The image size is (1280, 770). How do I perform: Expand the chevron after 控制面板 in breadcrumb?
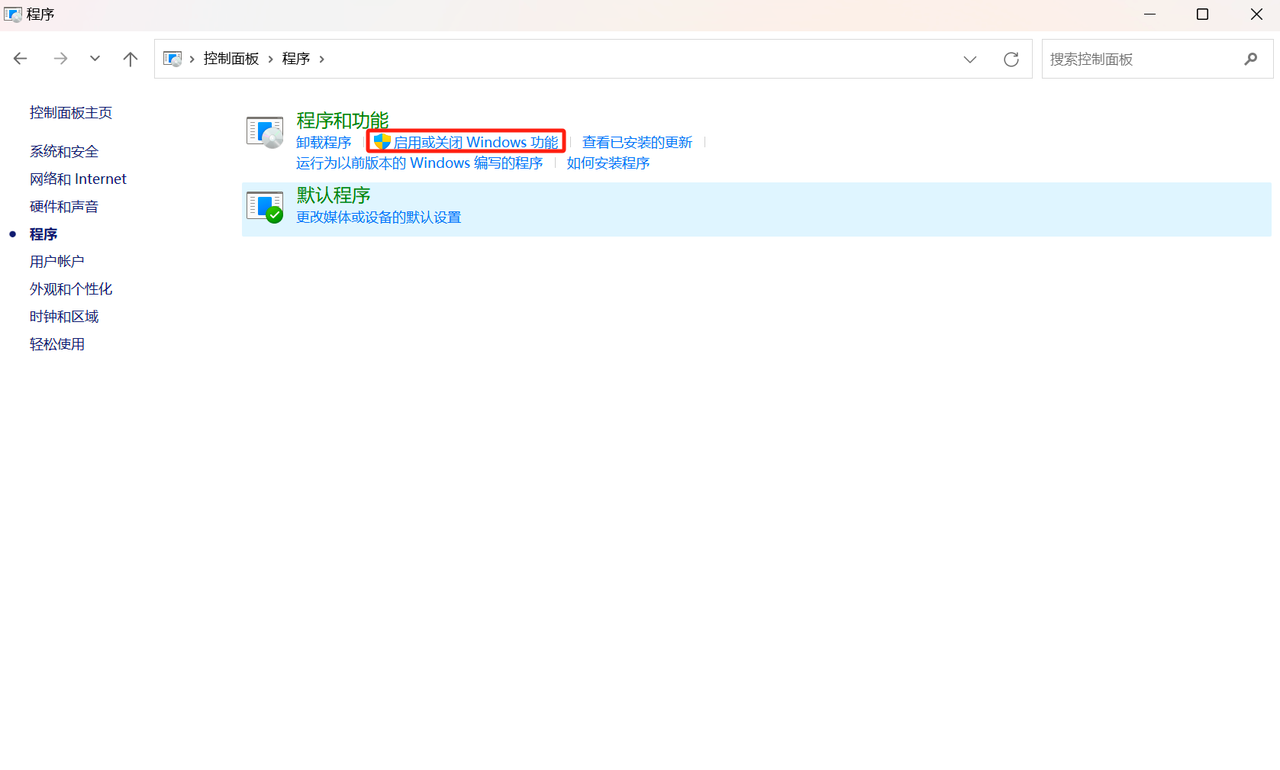[x=271, y=59]
